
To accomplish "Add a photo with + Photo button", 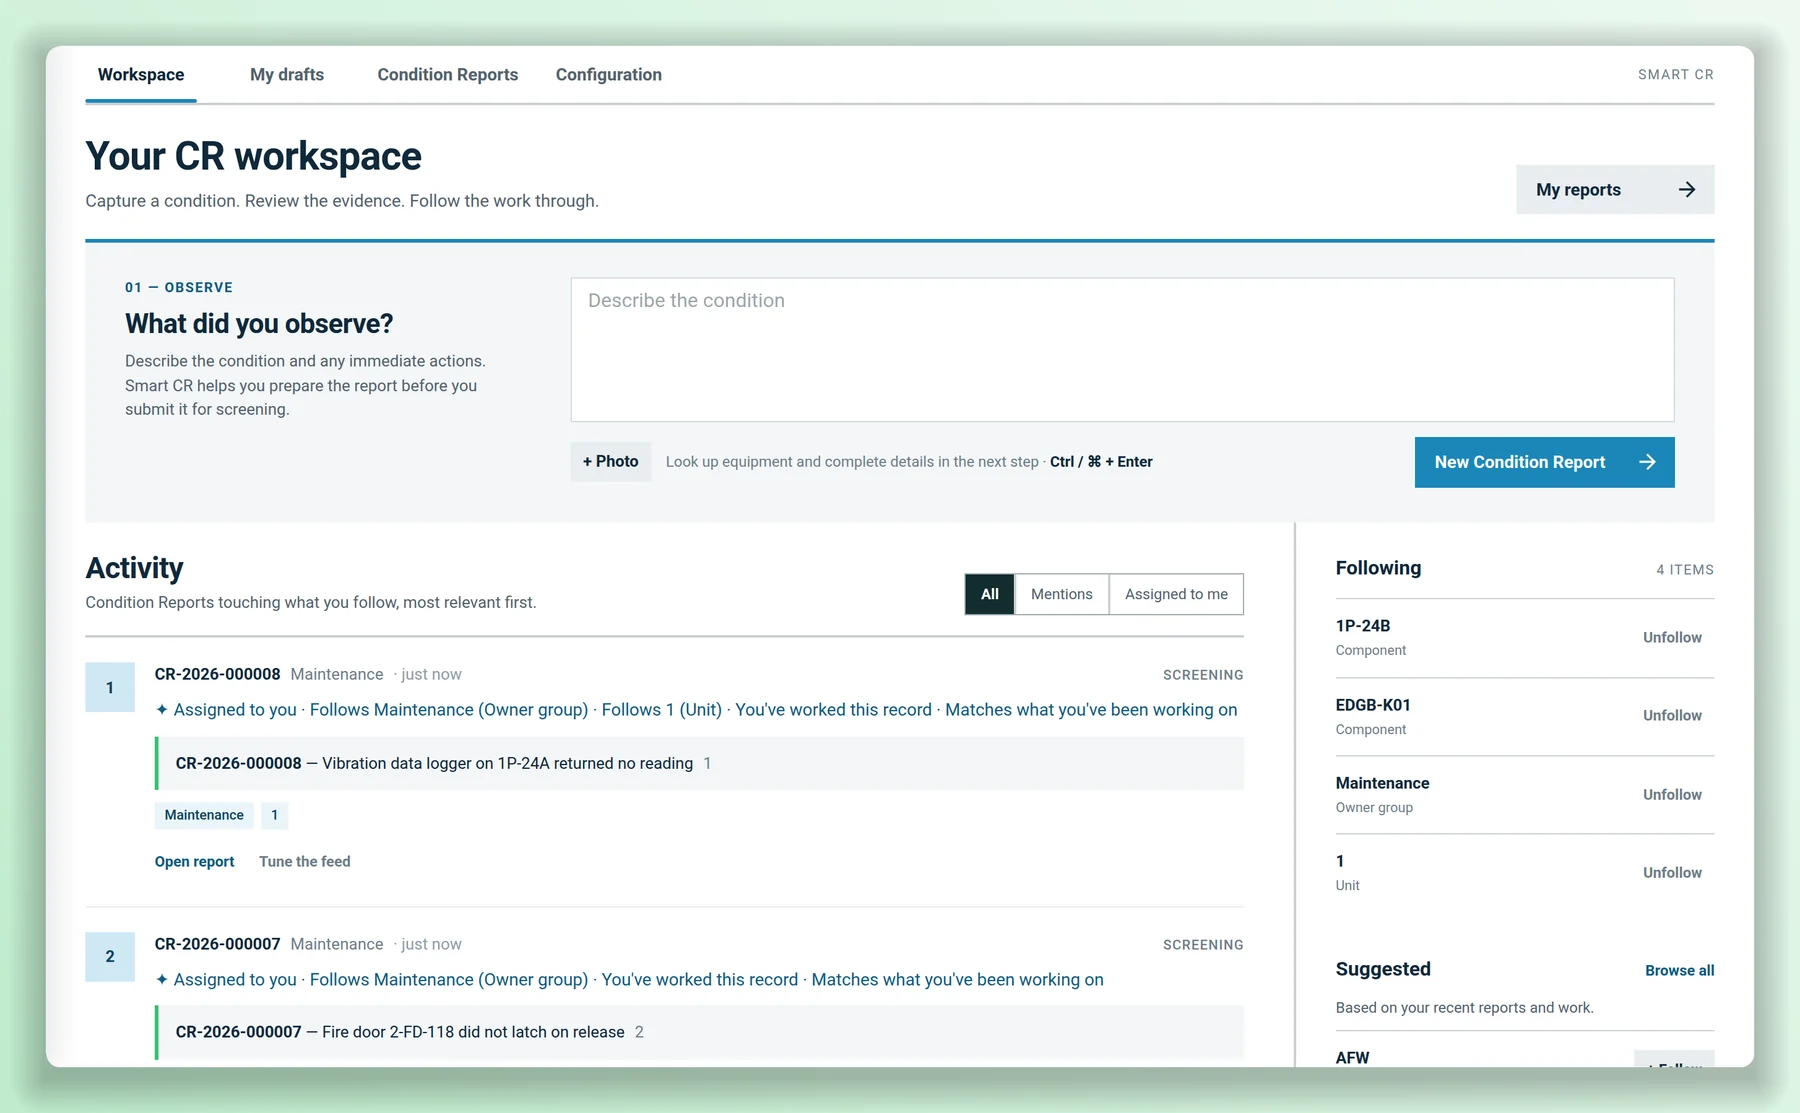I will click(611, 462).
